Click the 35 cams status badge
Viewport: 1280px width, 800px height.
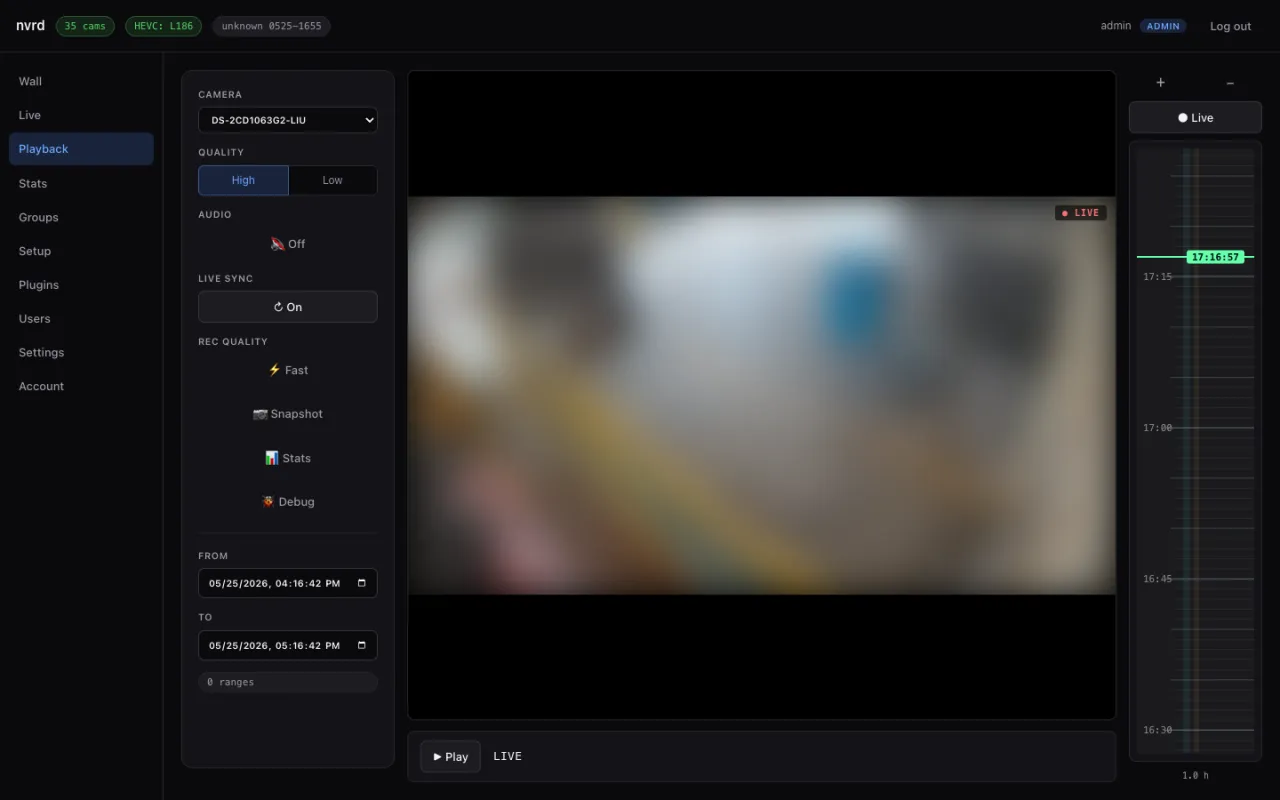[x=85, y=26]
